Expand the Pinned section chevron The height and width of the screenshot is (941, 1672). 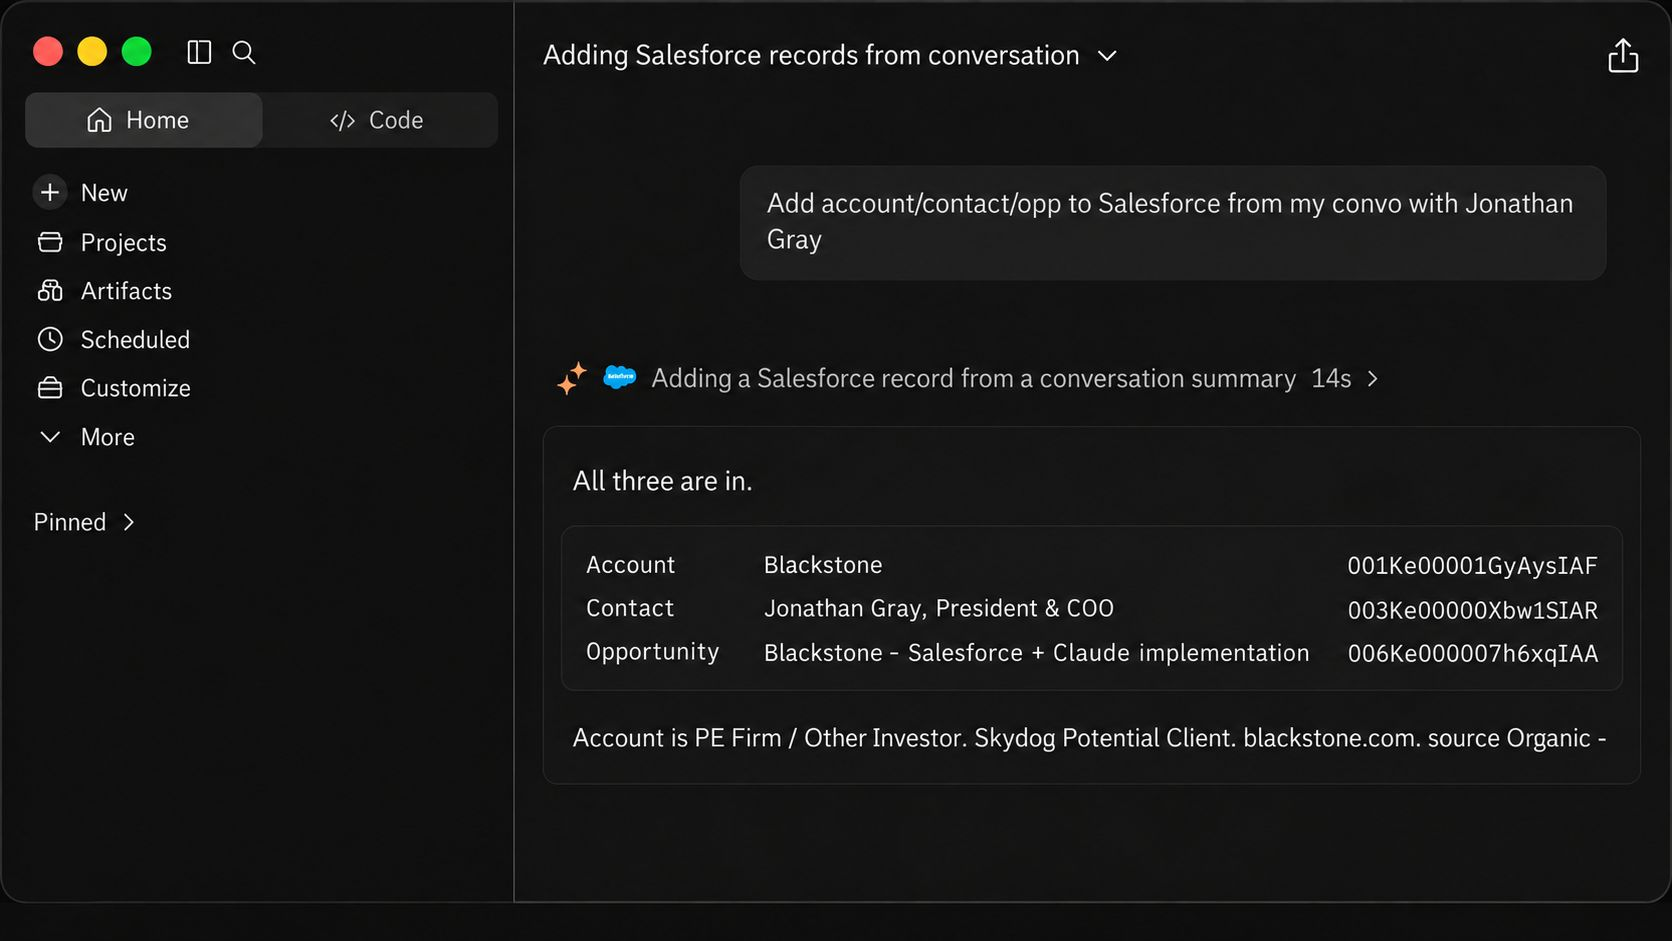128,522
